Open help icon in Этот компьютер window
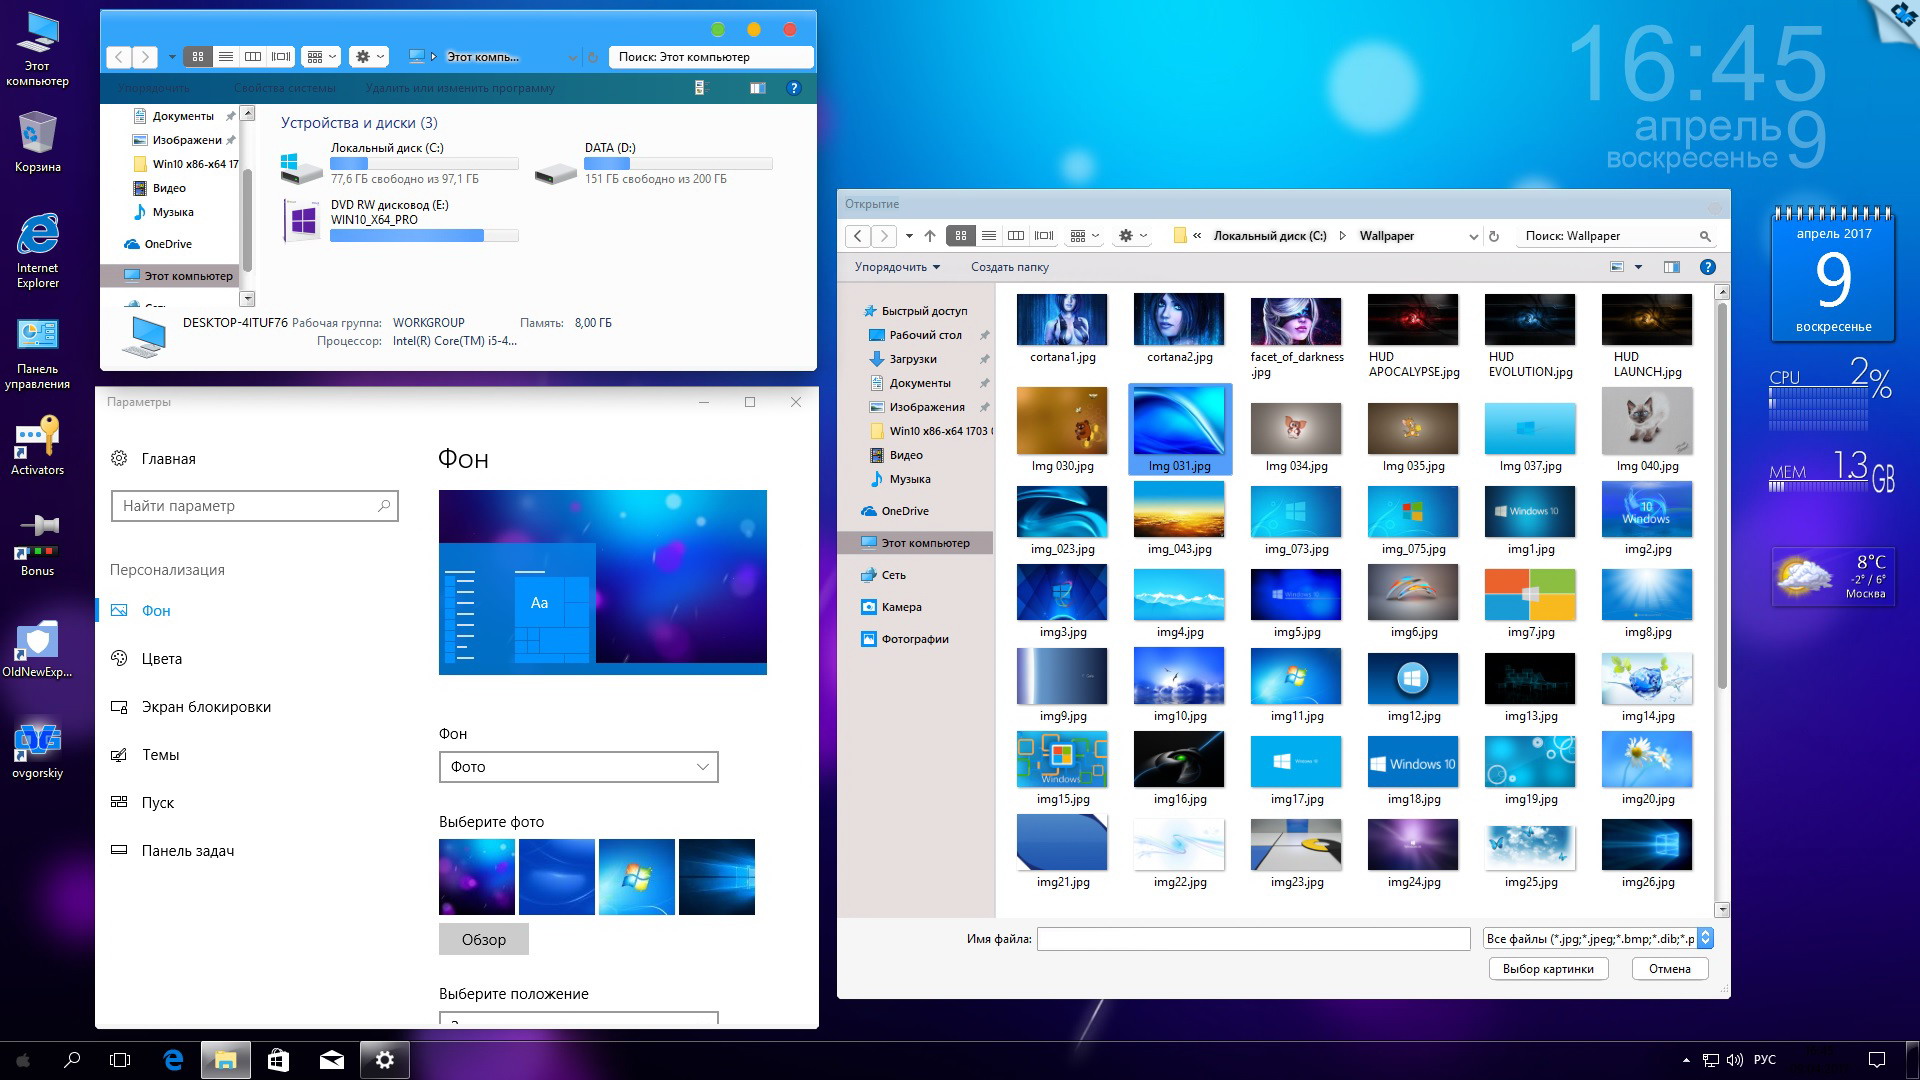Screen dimensions: 1920x1080 (x=794, y=88)
